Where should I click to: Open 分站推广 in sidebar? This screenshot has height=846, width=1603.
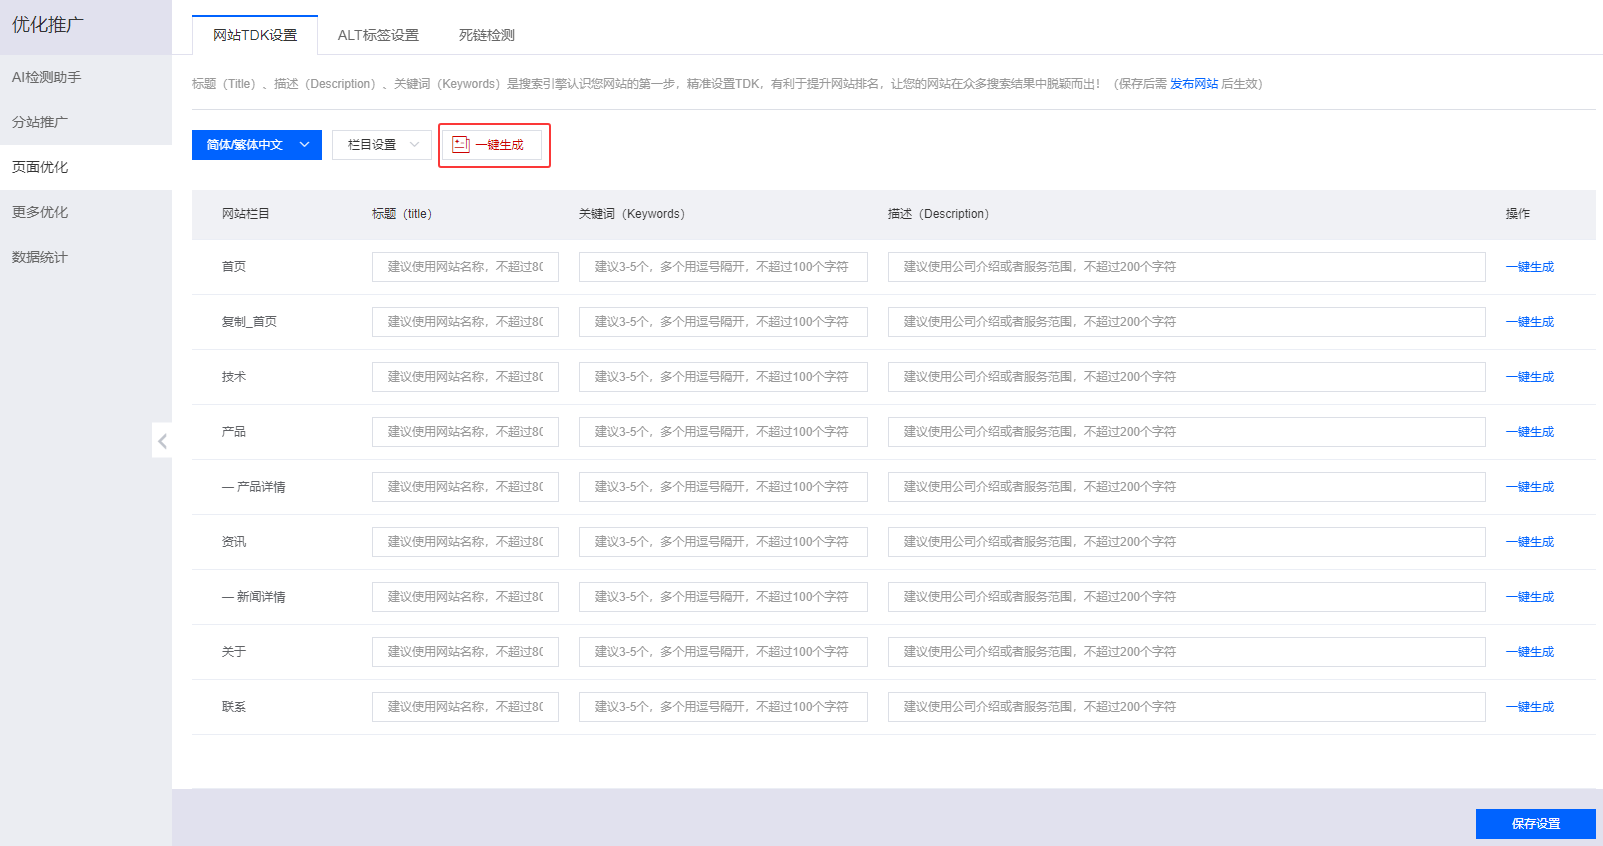tap(86, 122)
